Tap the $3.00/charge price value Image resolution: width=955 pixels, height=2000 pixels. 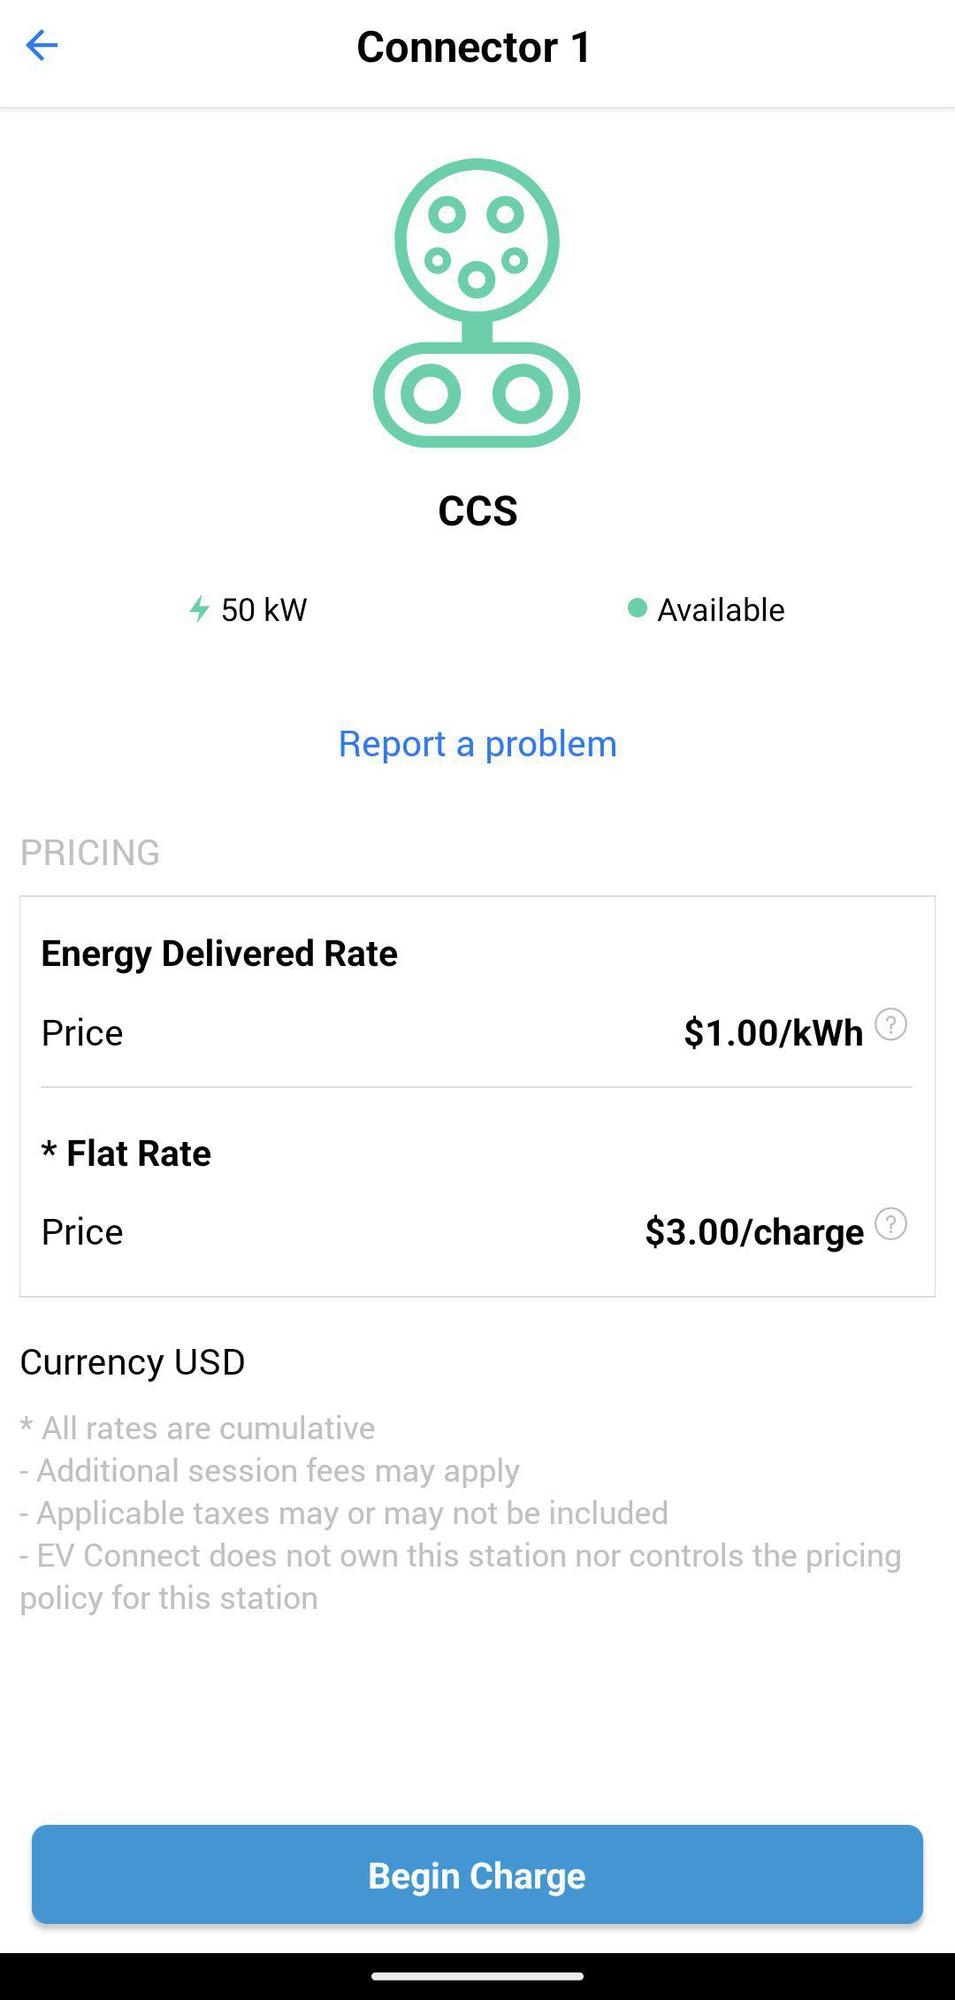(754, 1232)
